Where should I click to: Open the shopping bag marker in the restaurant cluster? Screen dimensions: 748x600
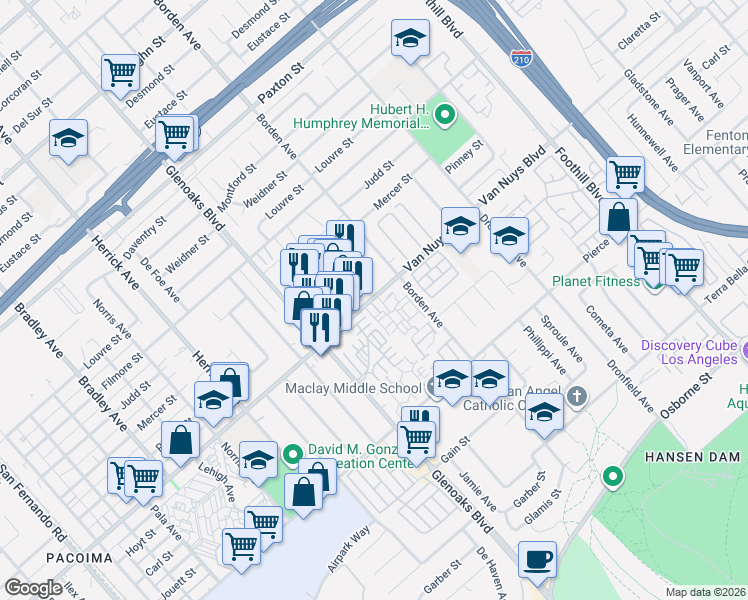(x=300, y=305)
